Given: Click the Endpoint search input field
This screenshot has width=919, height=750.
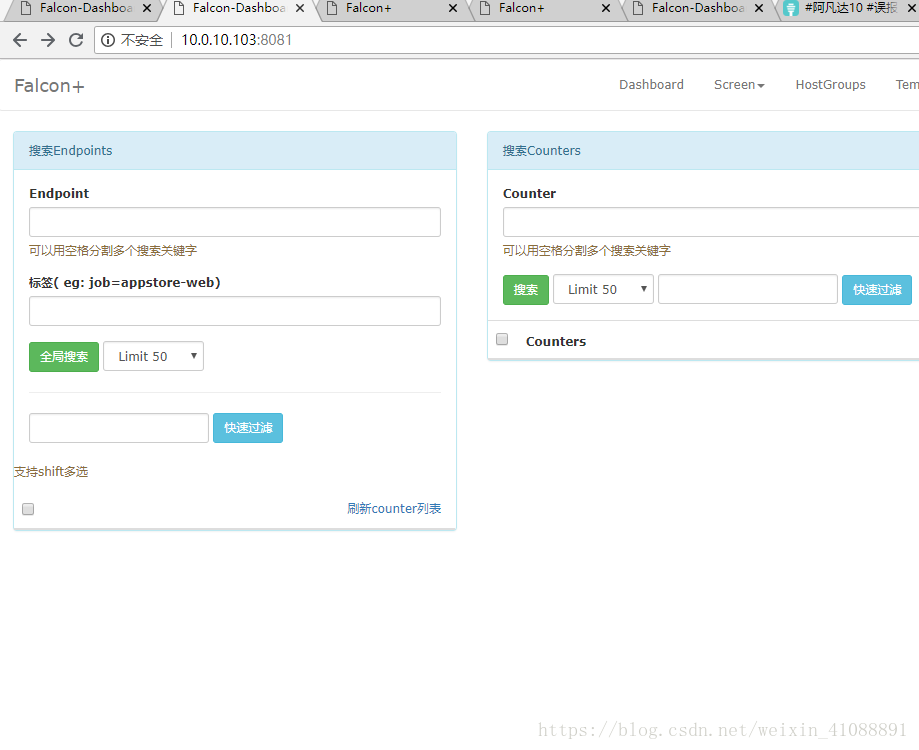Looking at the screenshot, I should click(235, 222).
